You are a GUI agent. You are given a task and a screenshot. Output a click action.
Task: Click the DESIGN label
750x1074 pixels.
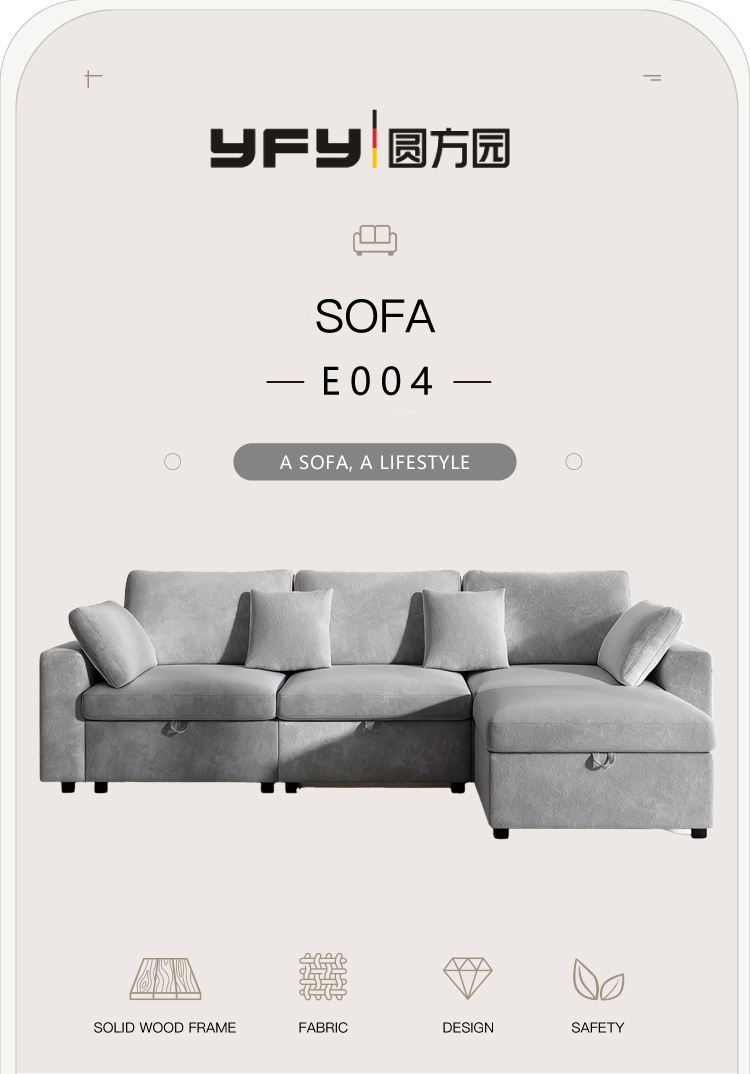point(468,1027)
